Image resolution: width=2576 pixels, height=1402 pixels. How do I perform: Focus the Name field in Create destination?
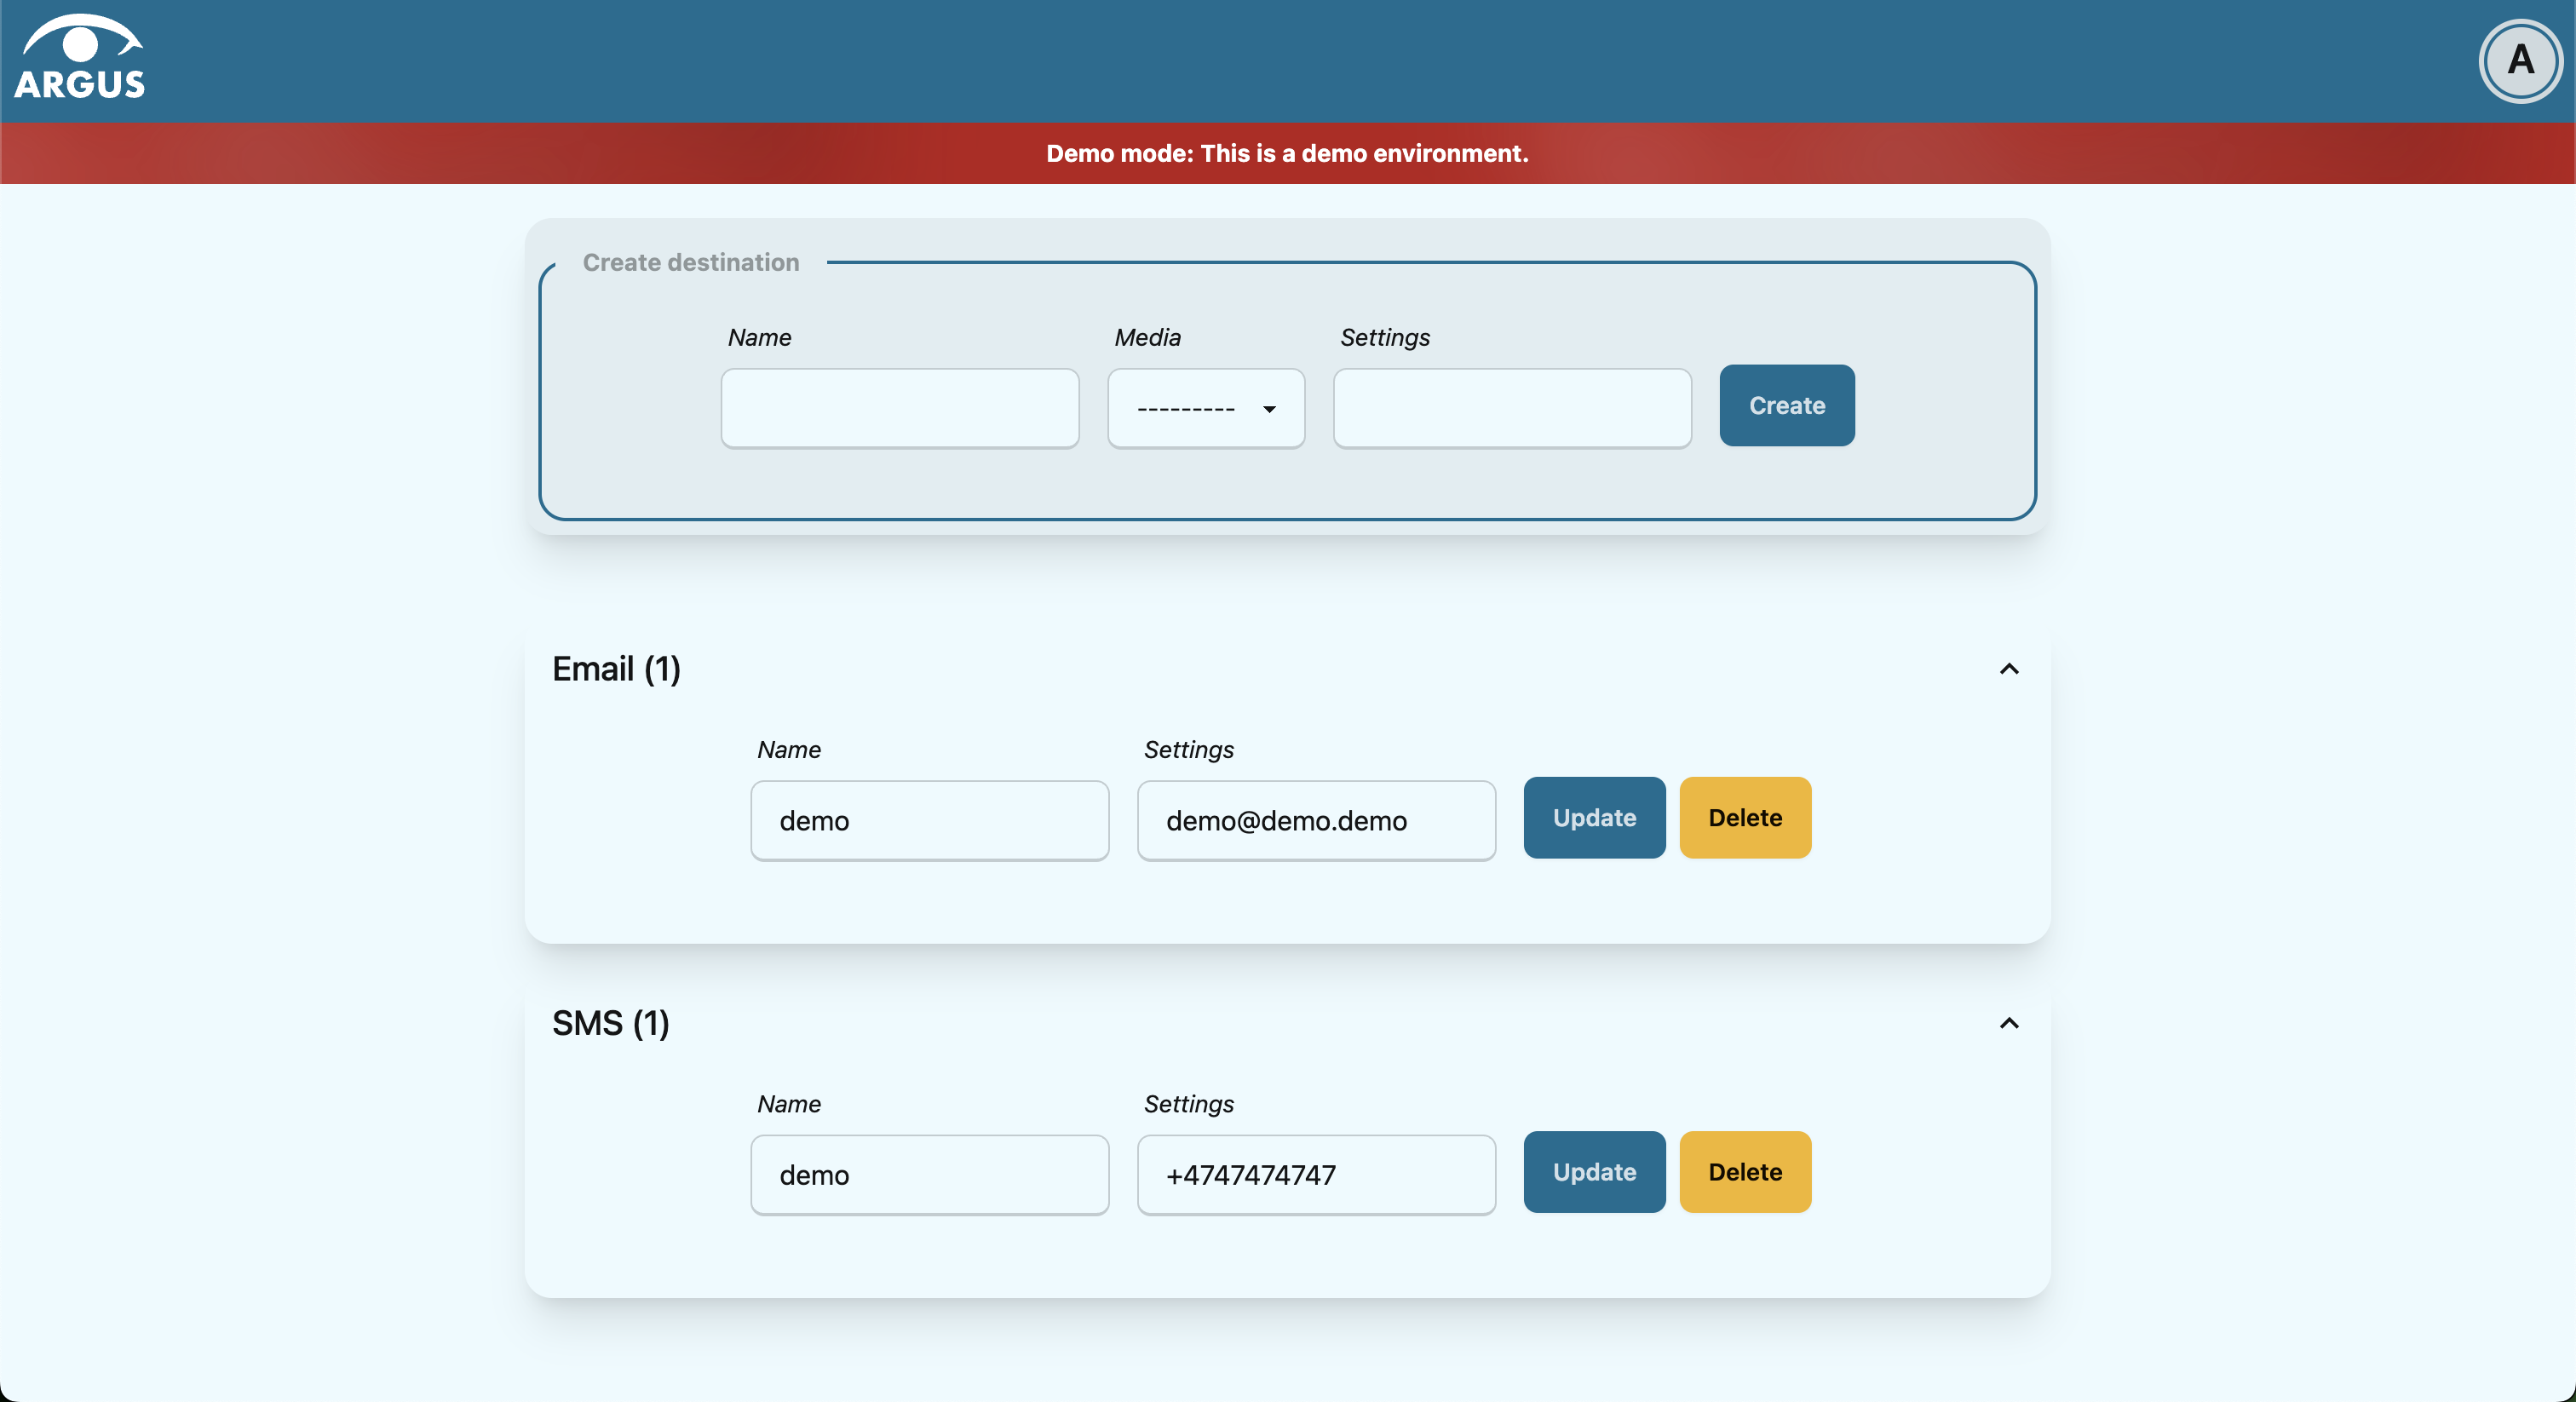[x=900, y=408]
